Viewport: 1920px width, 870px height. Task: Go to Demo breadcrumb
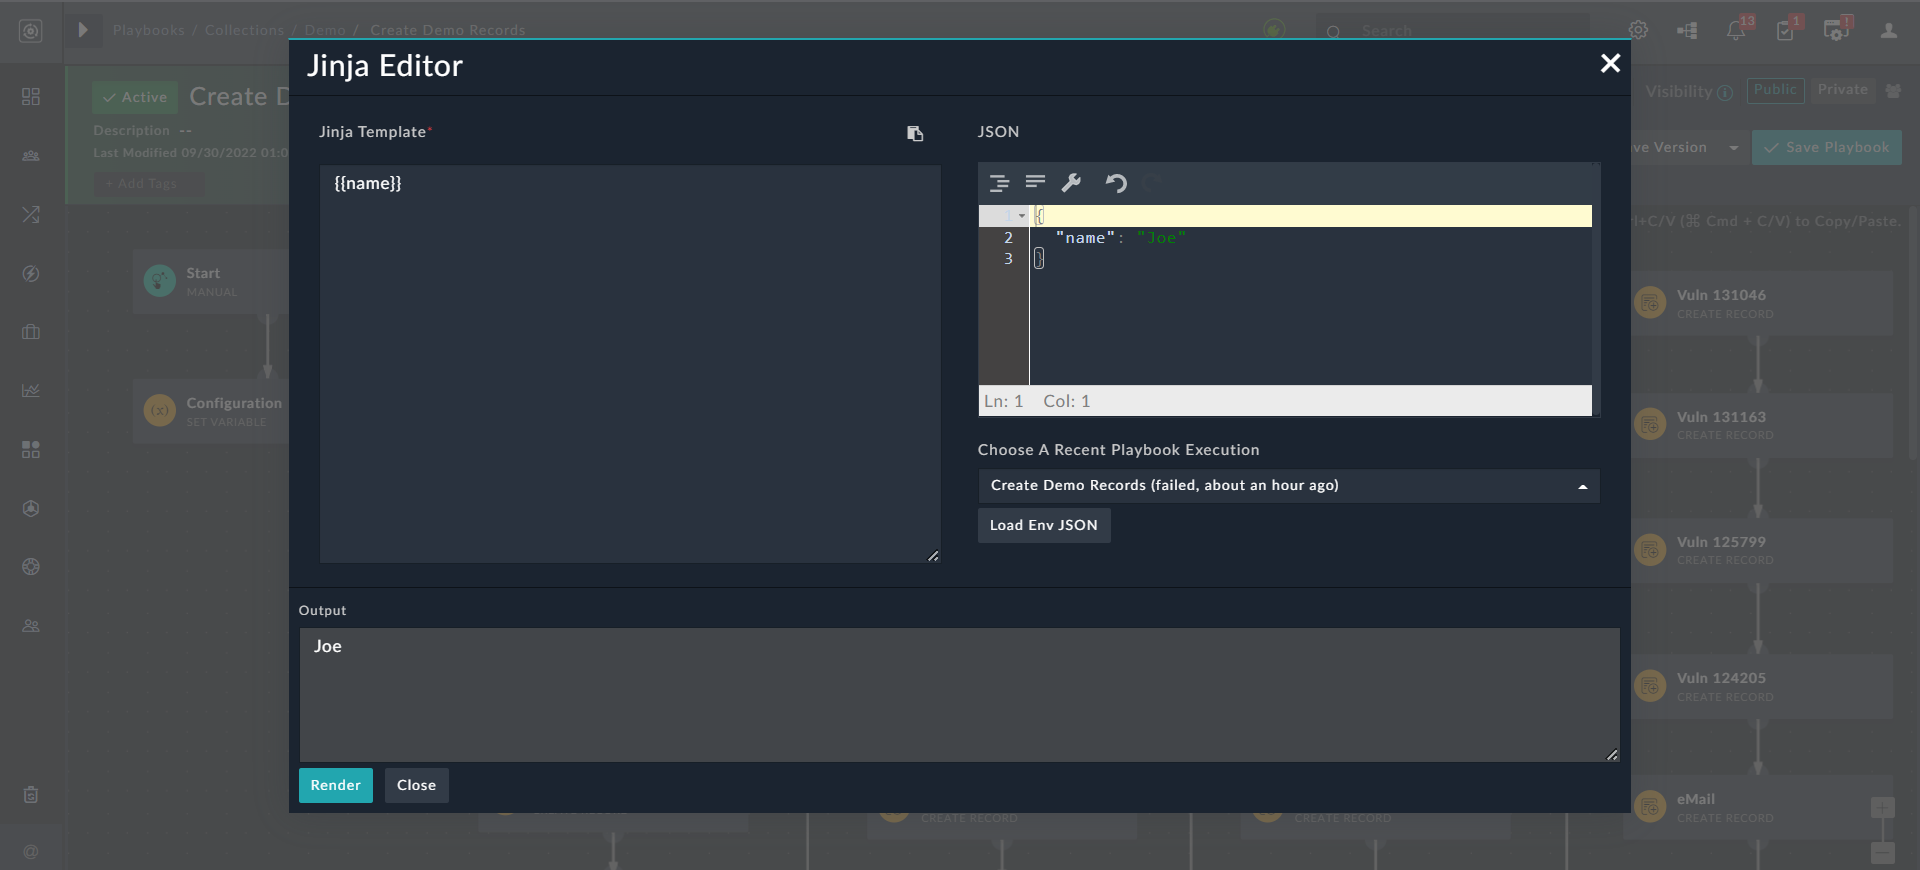pyautogui.click(x=325, y=30)
